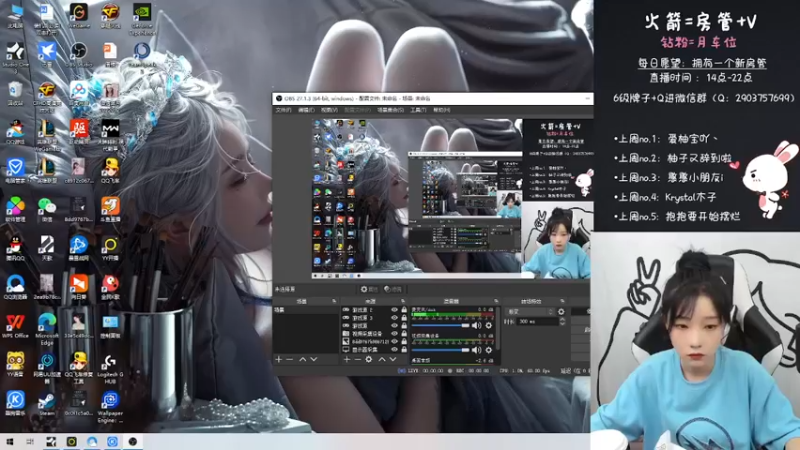800x450 pixels.
Task: Click the remove source minus icon in OBS
Action: pos(358,360)
